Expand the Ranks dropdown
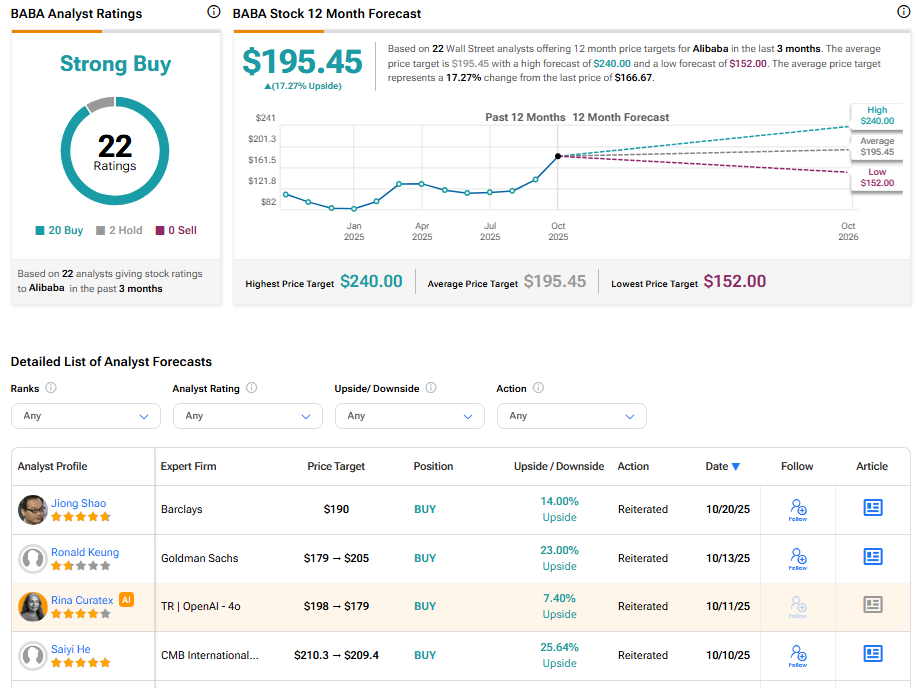The width and height of the screenshot is (922, 688). tap(85, 416)
